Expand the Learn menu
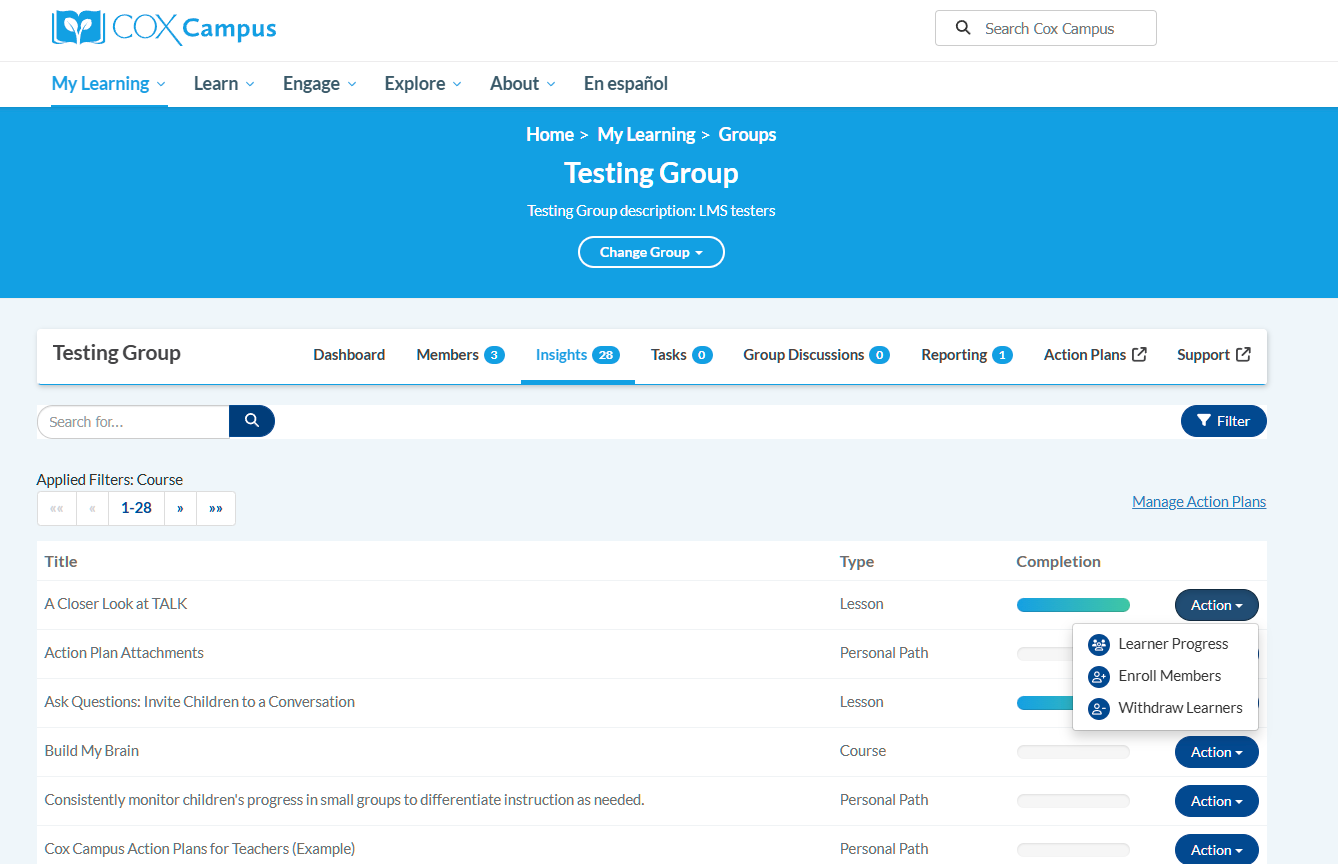Screen dimensions: 1338x864 click(x=224, y=84)
